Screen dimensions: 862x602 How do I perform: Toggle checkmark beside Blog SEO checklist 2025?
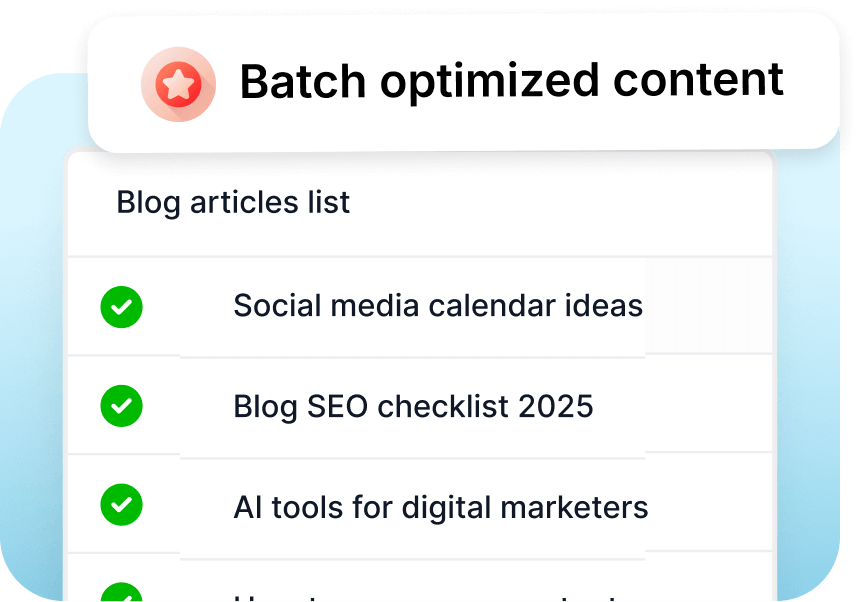(122, 407)
